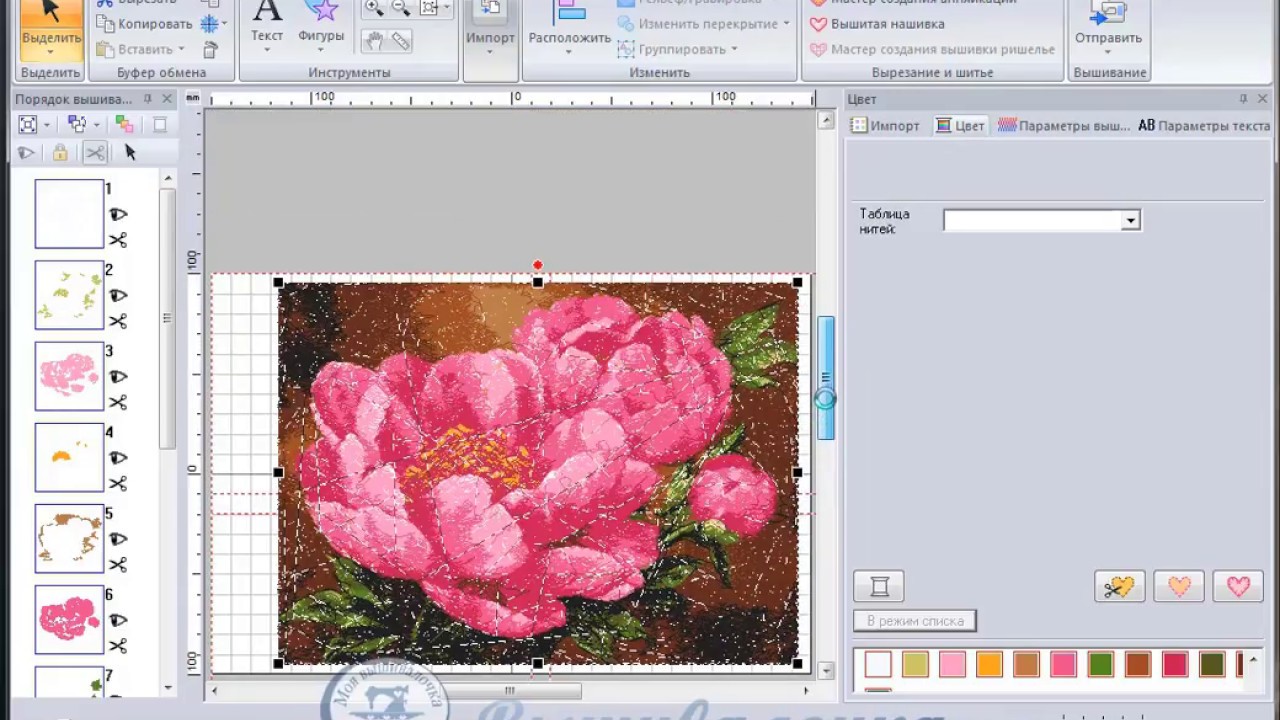Expand the Группировать dropdown

[x=734, y=49]
